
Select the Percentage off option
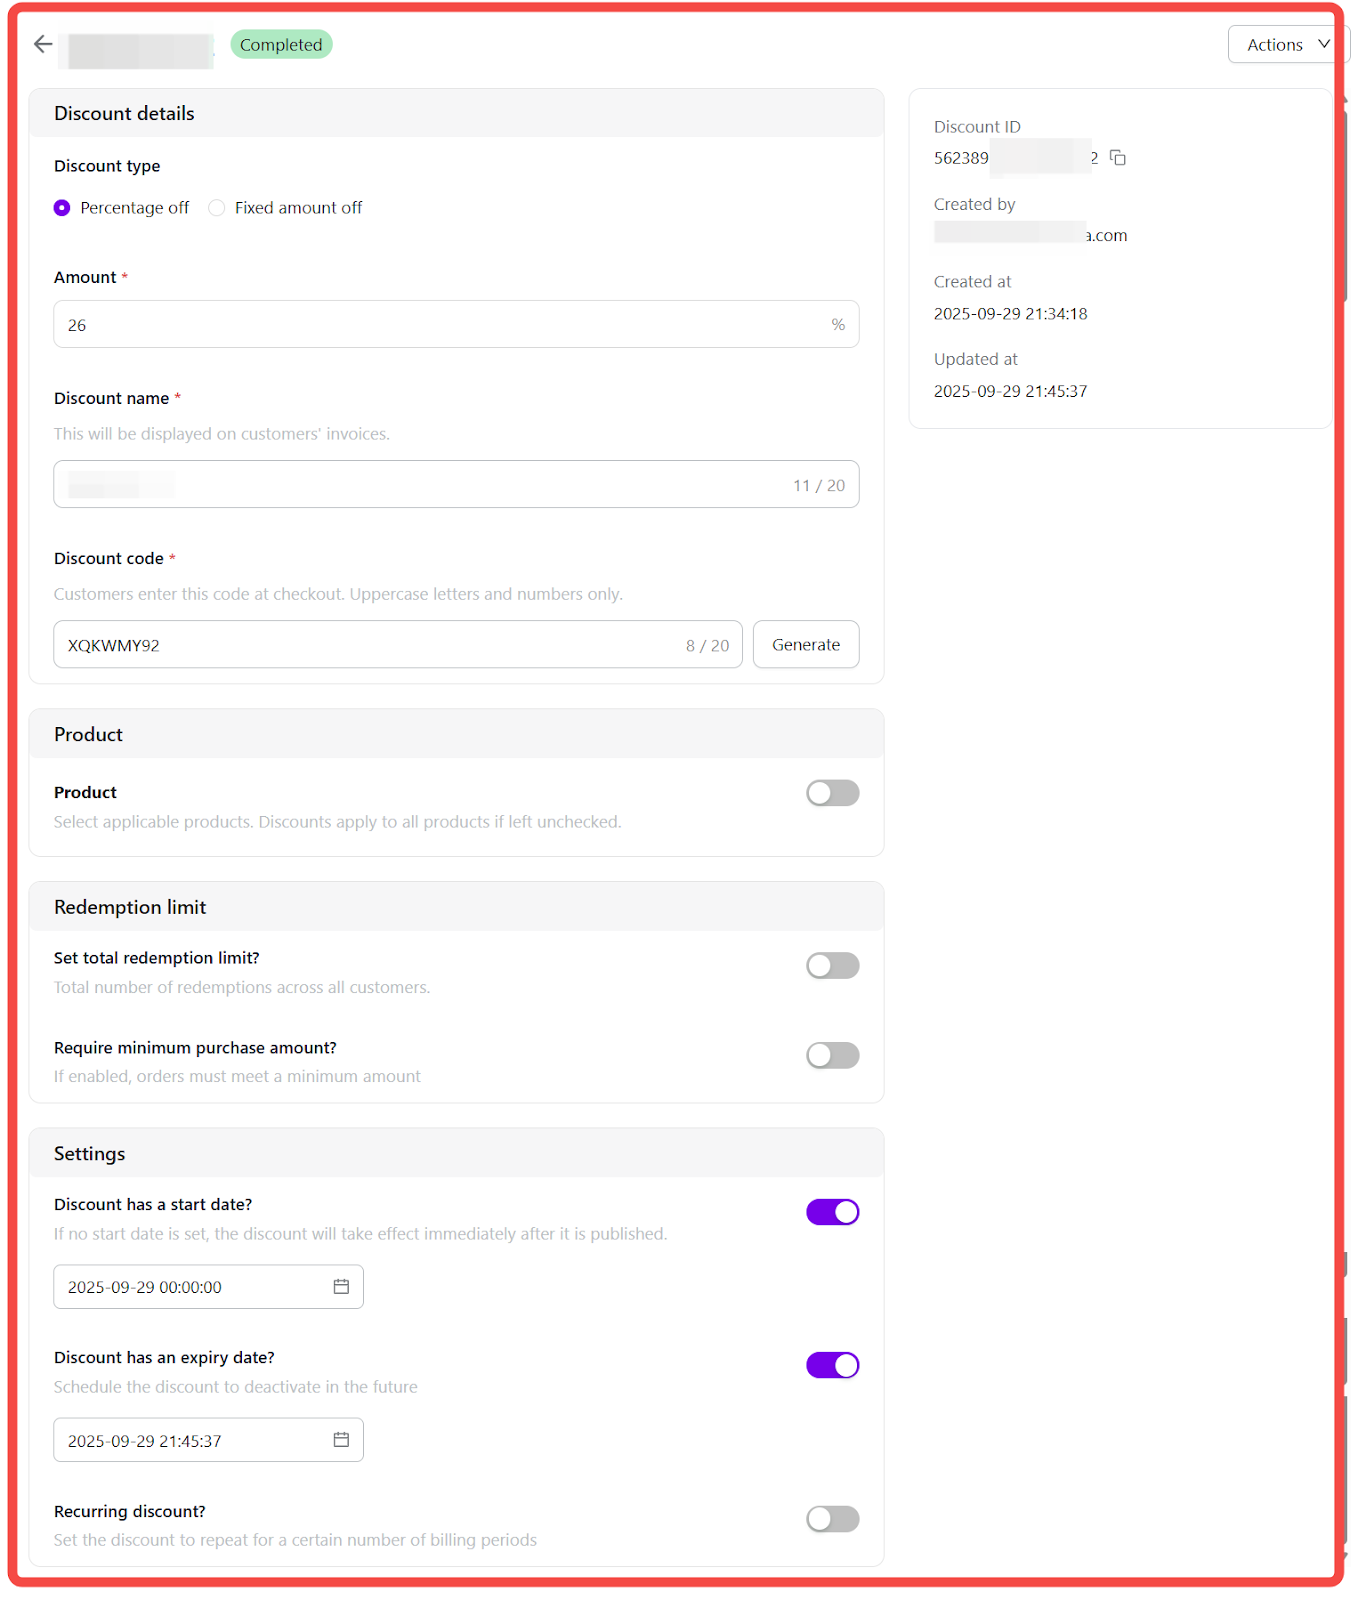click(x=62, y=208)
